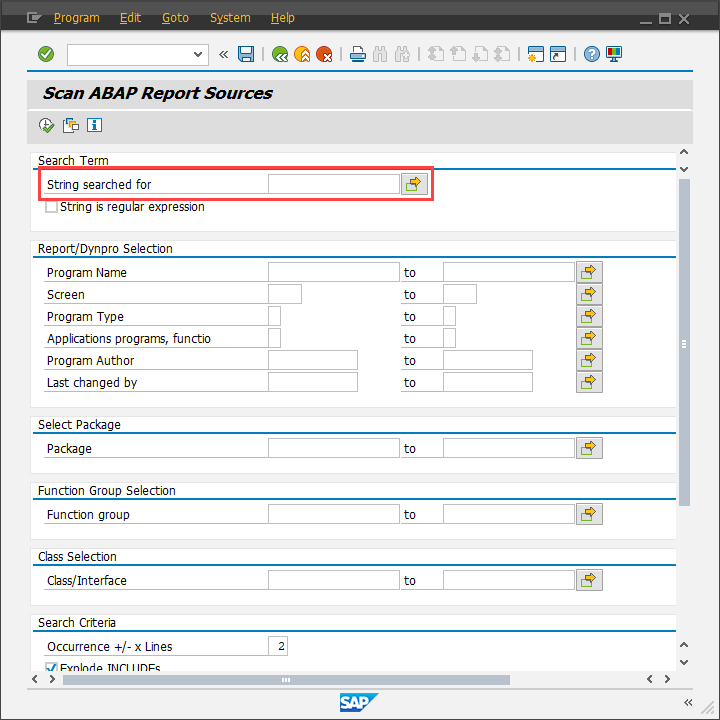Open multiple selection for Package
720x720 pixels.
pyautogui.click(x=589, y=448)
